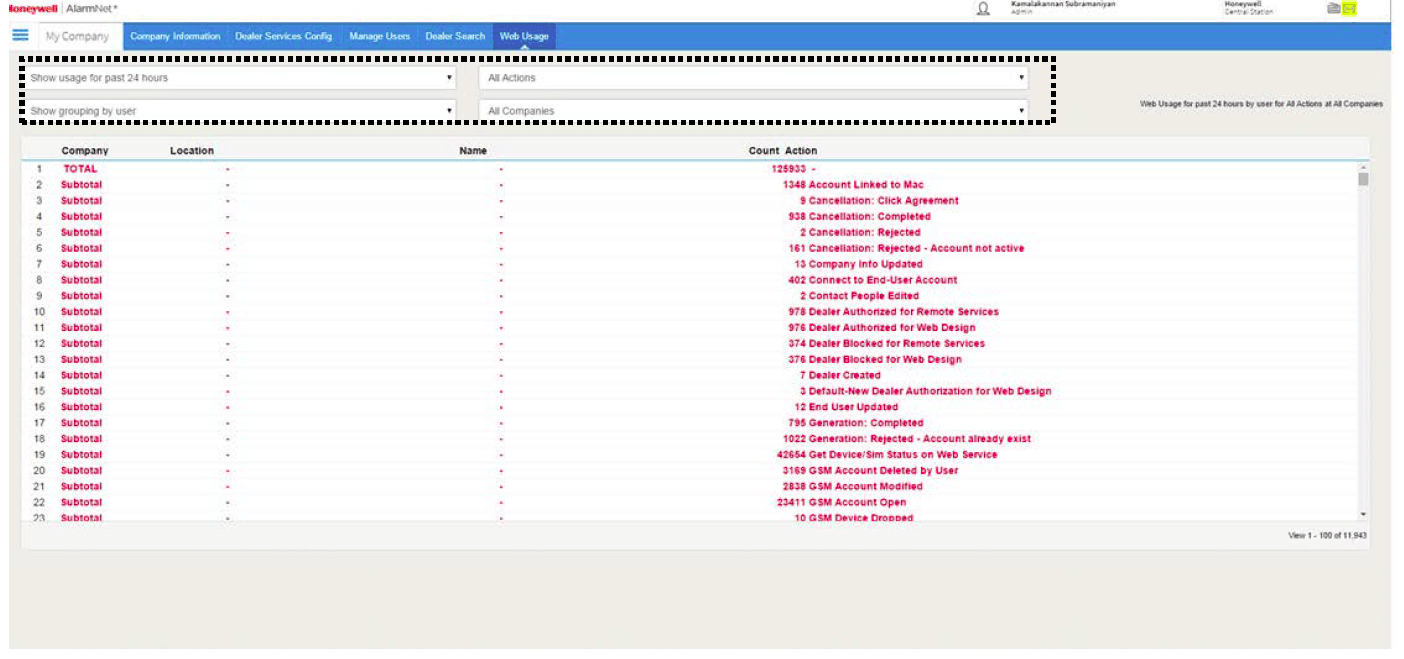Click the scrollbar up arrow in table

tap(1363, 168)
